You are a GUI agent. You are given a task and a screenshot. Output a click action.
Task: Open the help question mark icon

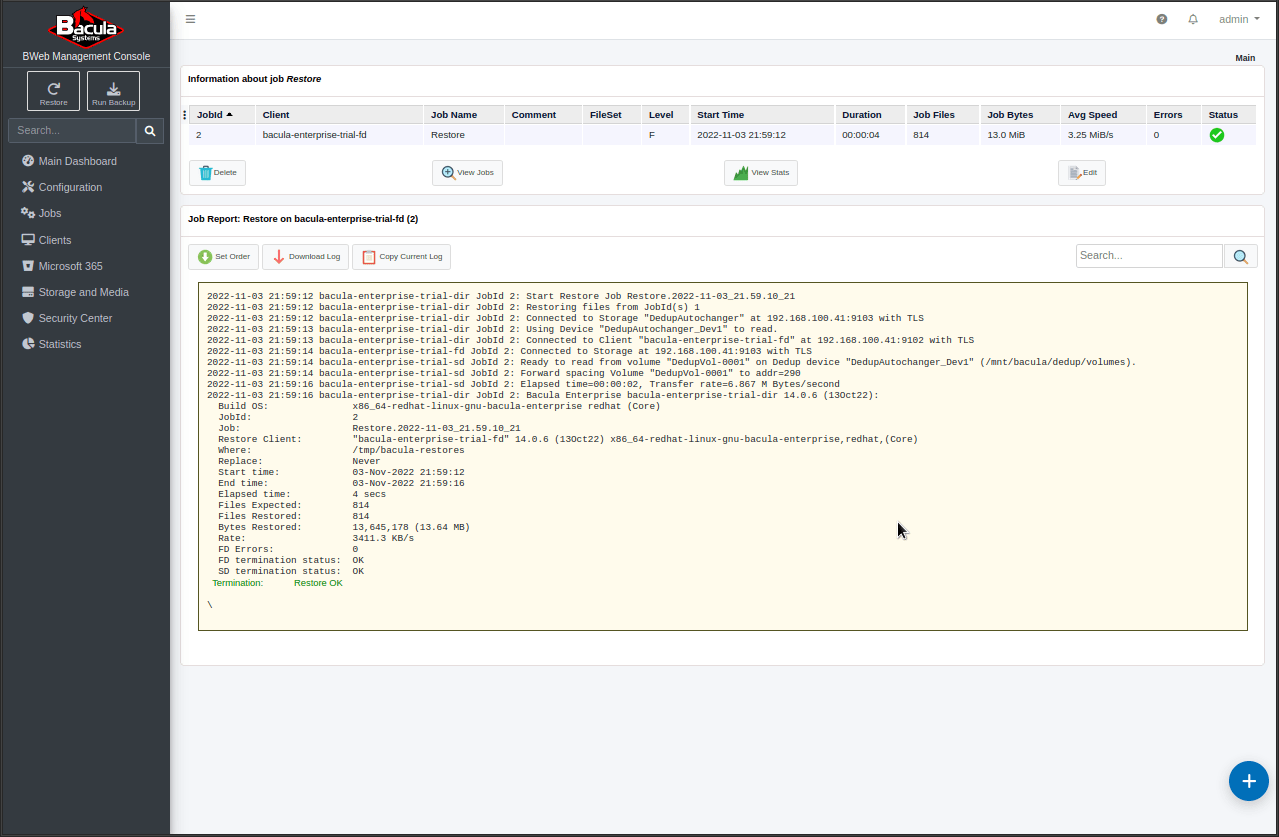point(1162,19)
